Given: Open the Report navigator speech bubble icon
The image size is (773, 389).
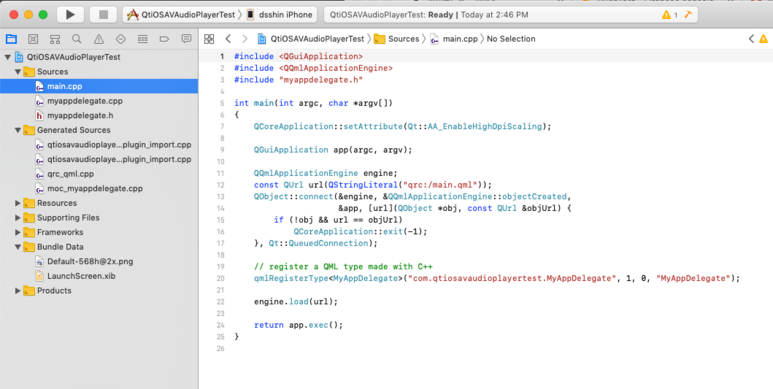Looking at the screenshot, I should click(186, 39).
